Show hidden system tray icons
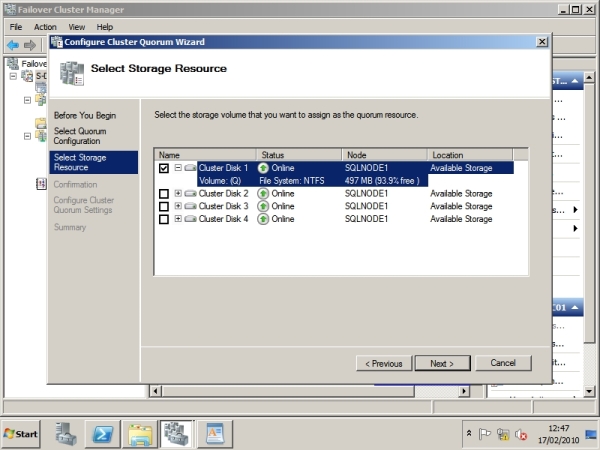The image size is (600, 450). coord(470,435)
